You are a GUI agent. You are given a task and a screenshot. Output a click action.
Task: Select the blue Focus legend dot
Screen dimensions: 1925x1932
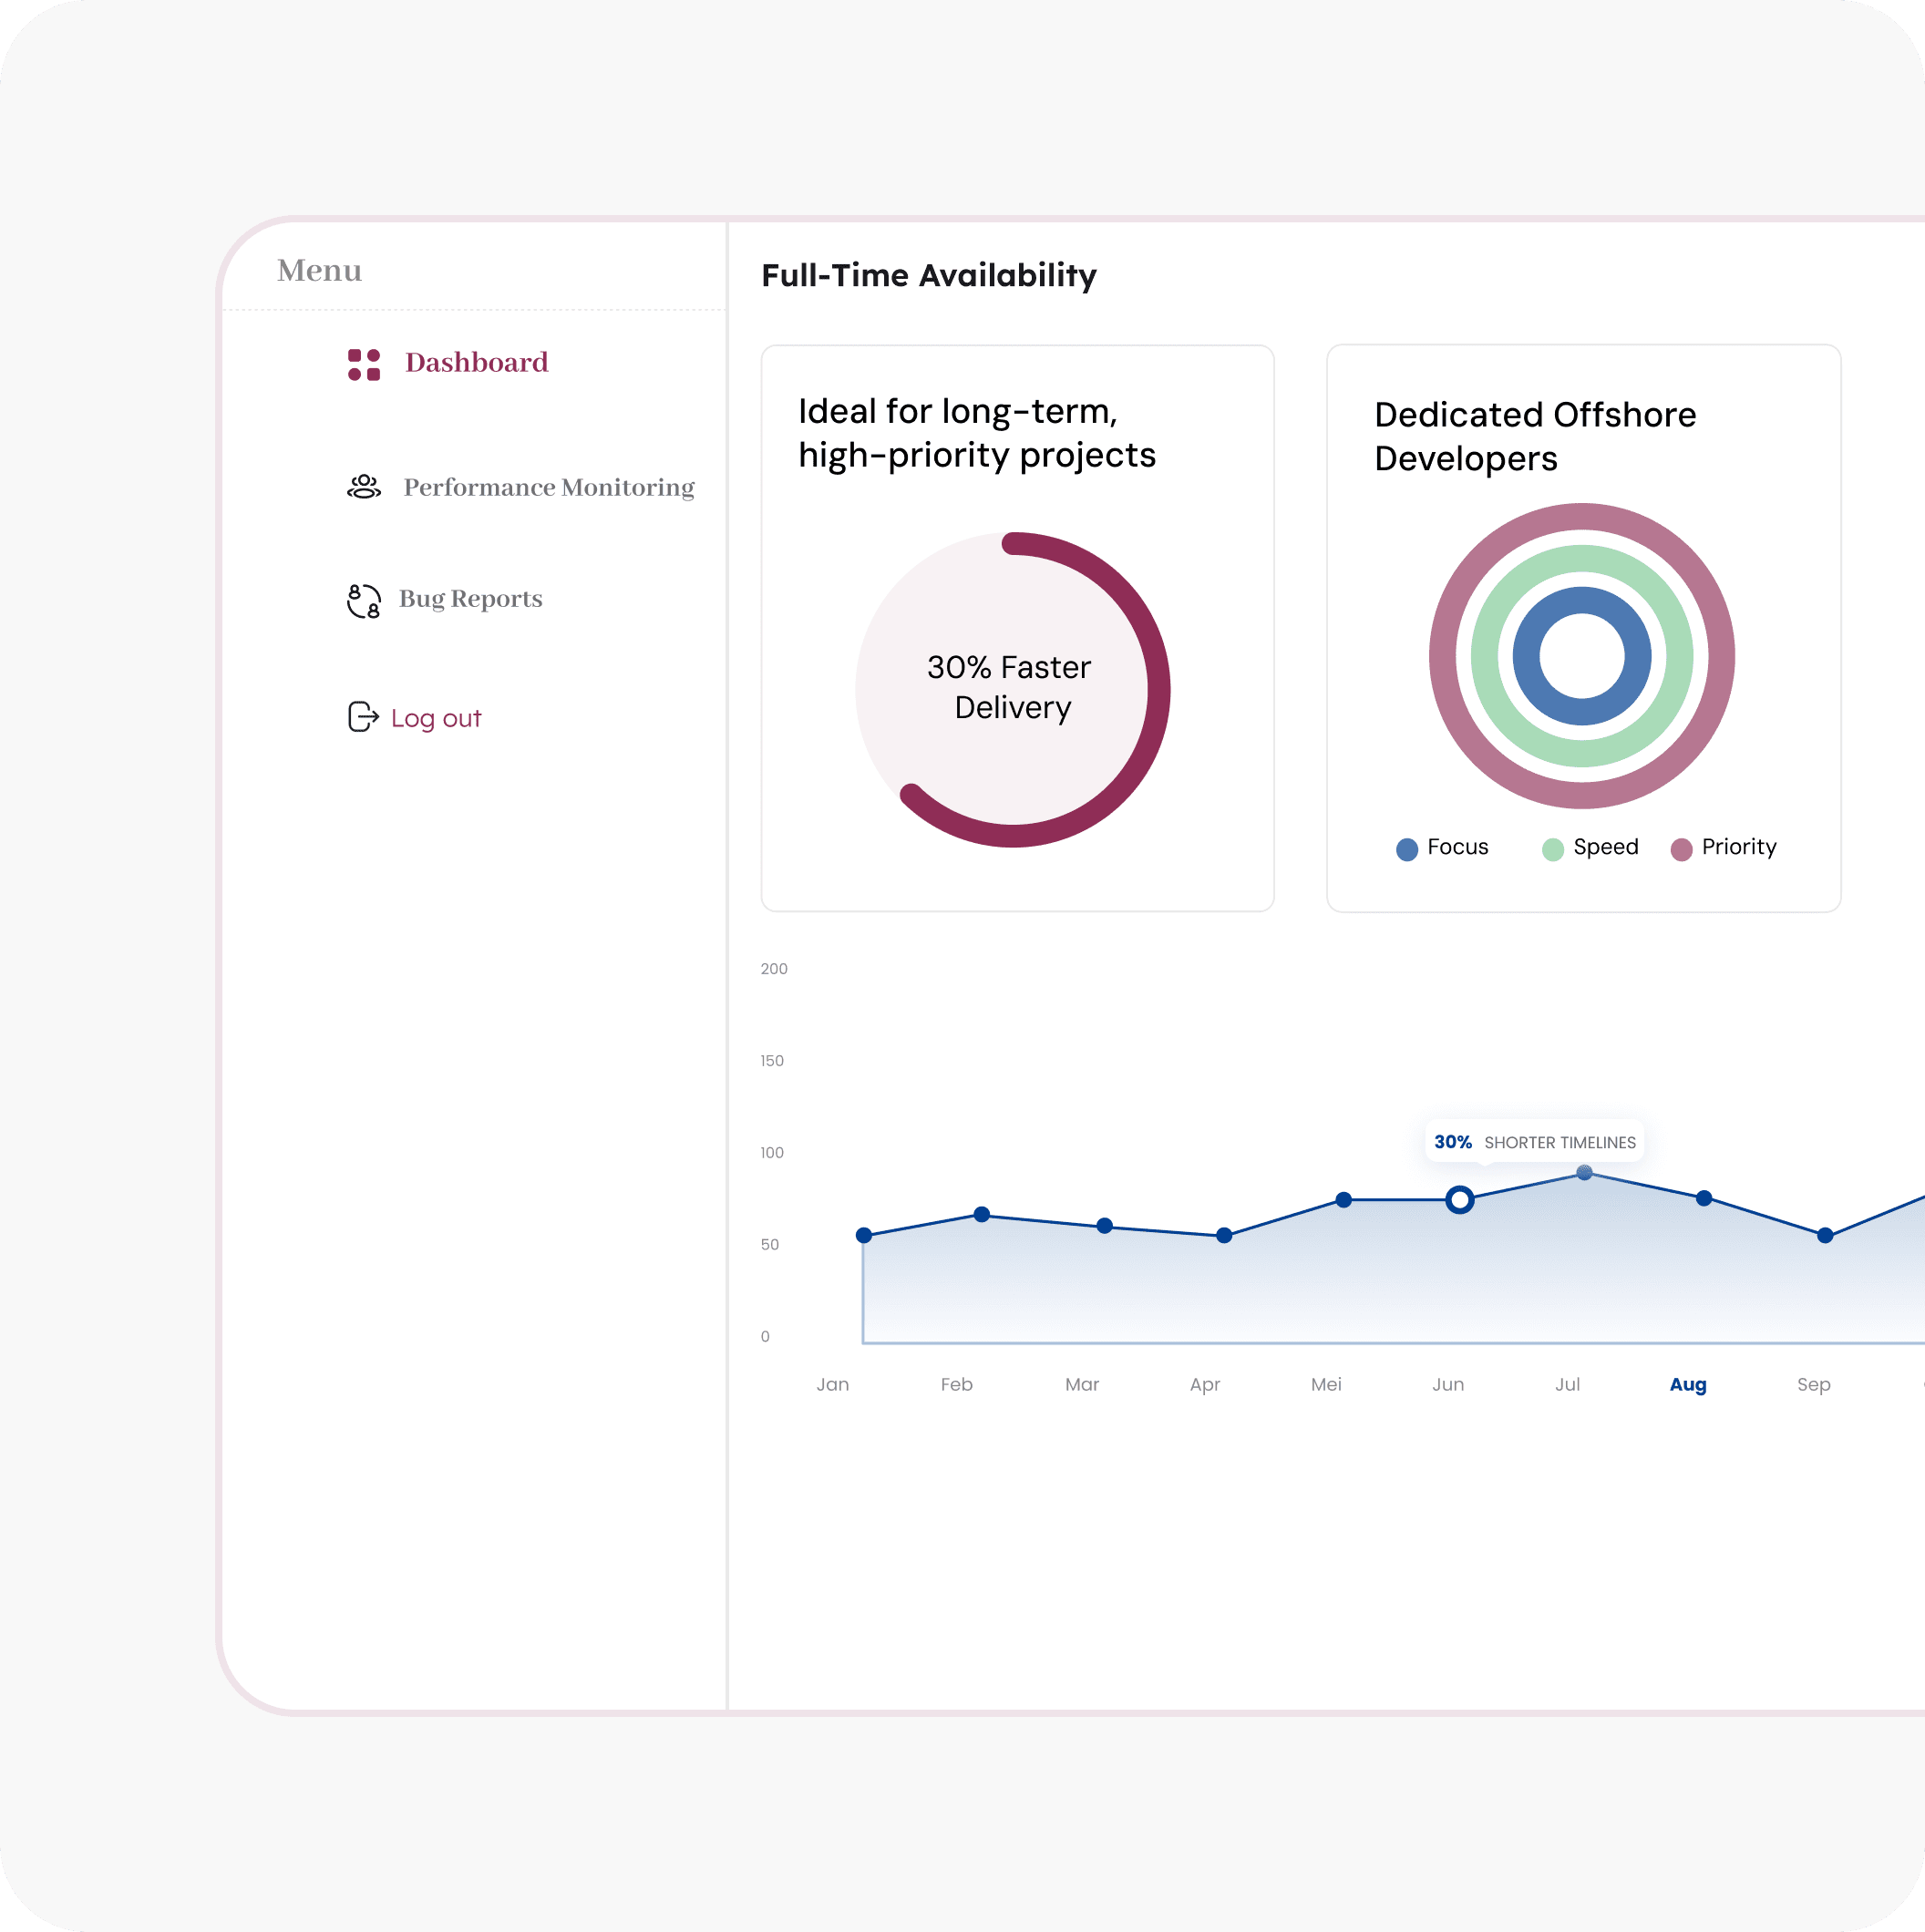click(x=1407, y=850)
